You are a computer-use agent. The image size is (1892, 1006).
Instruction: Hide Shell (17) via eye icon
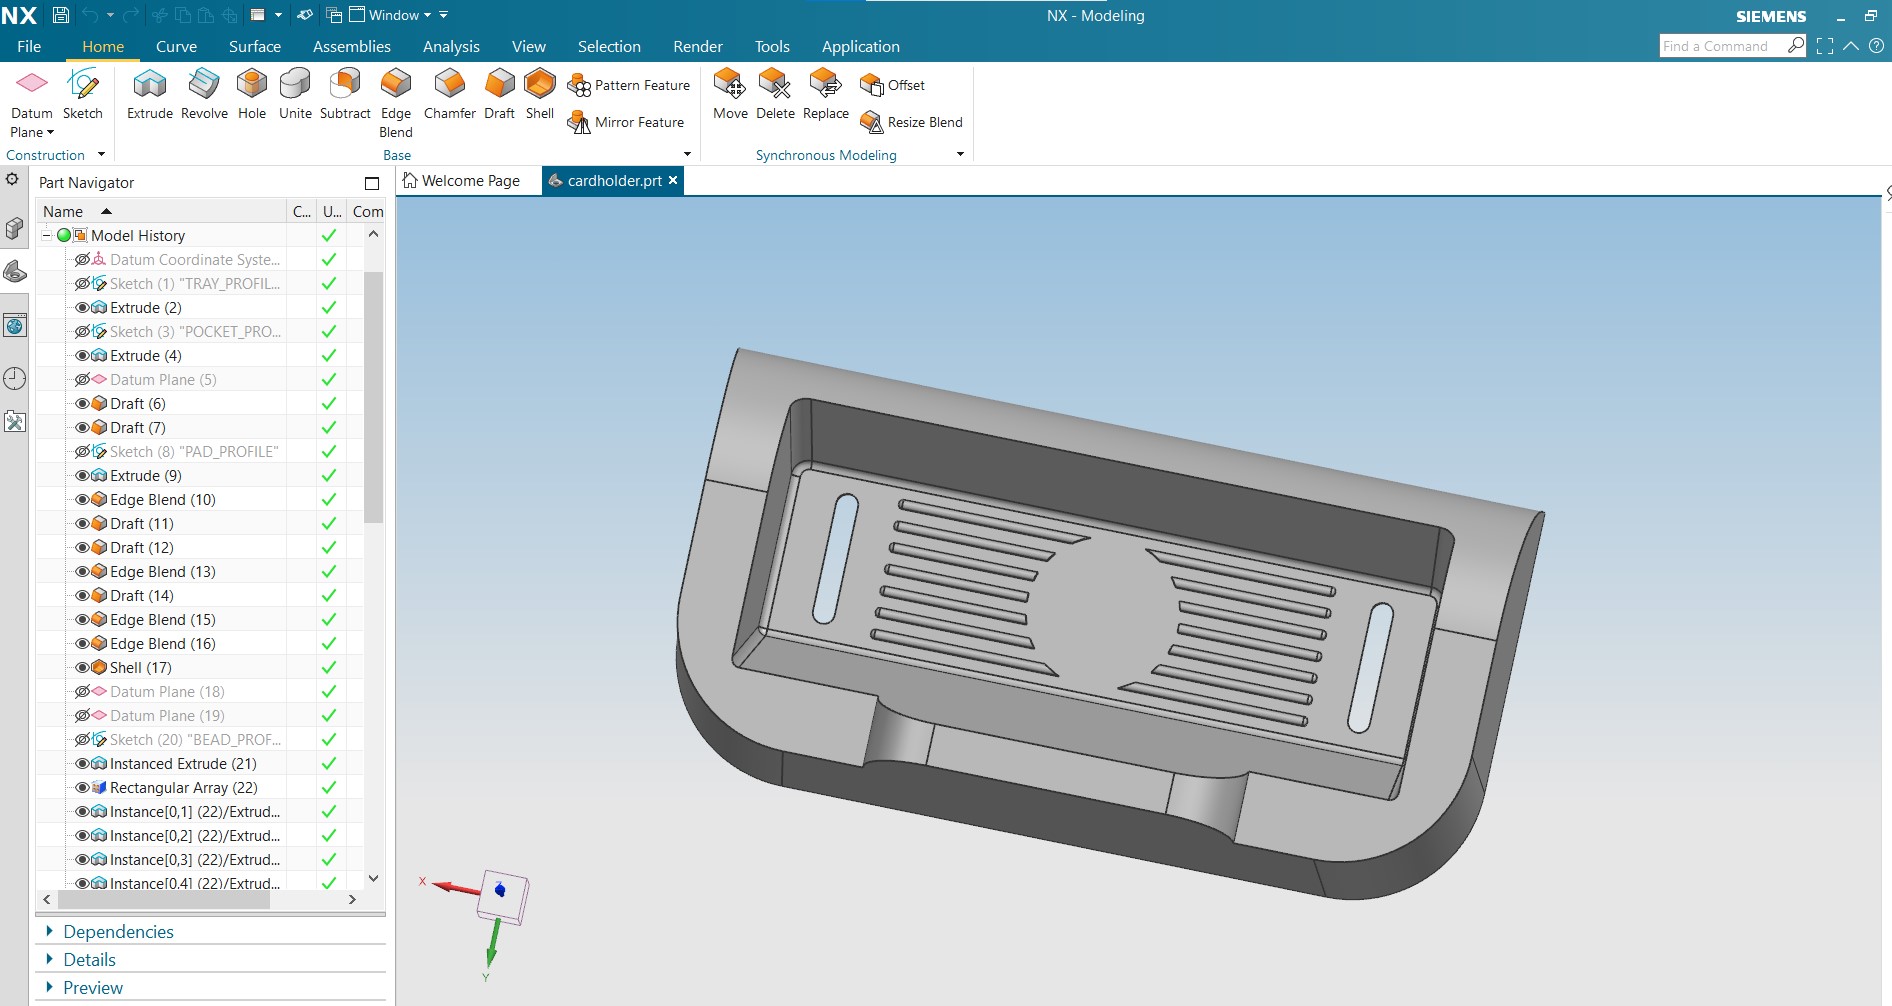click(82, 668)
